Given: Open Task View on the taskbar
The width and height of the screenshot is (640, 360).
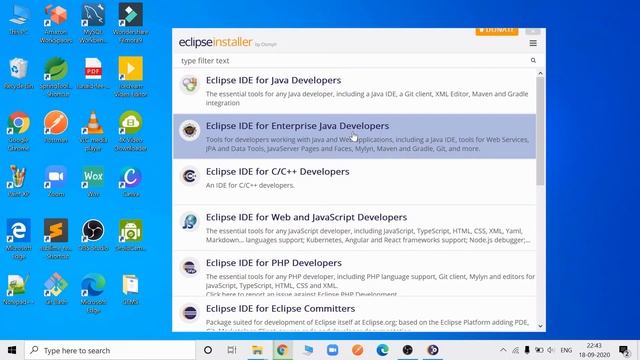Looking at the screenshot, I should click(x=232, y=350).
